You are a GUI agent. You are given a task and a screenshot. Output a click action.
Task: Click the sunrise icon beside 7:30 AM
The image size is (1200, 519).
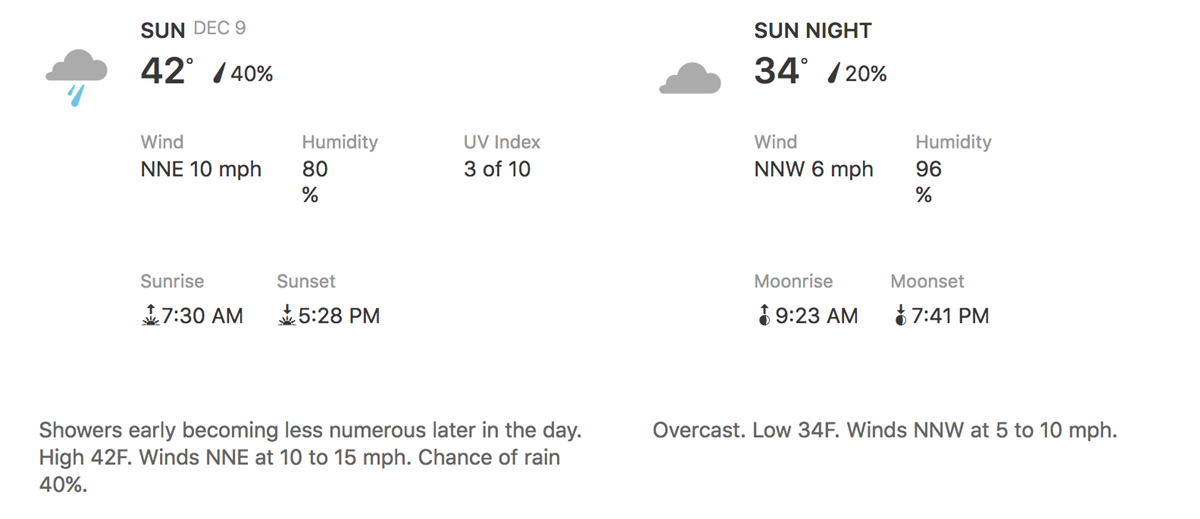point(150,316)
